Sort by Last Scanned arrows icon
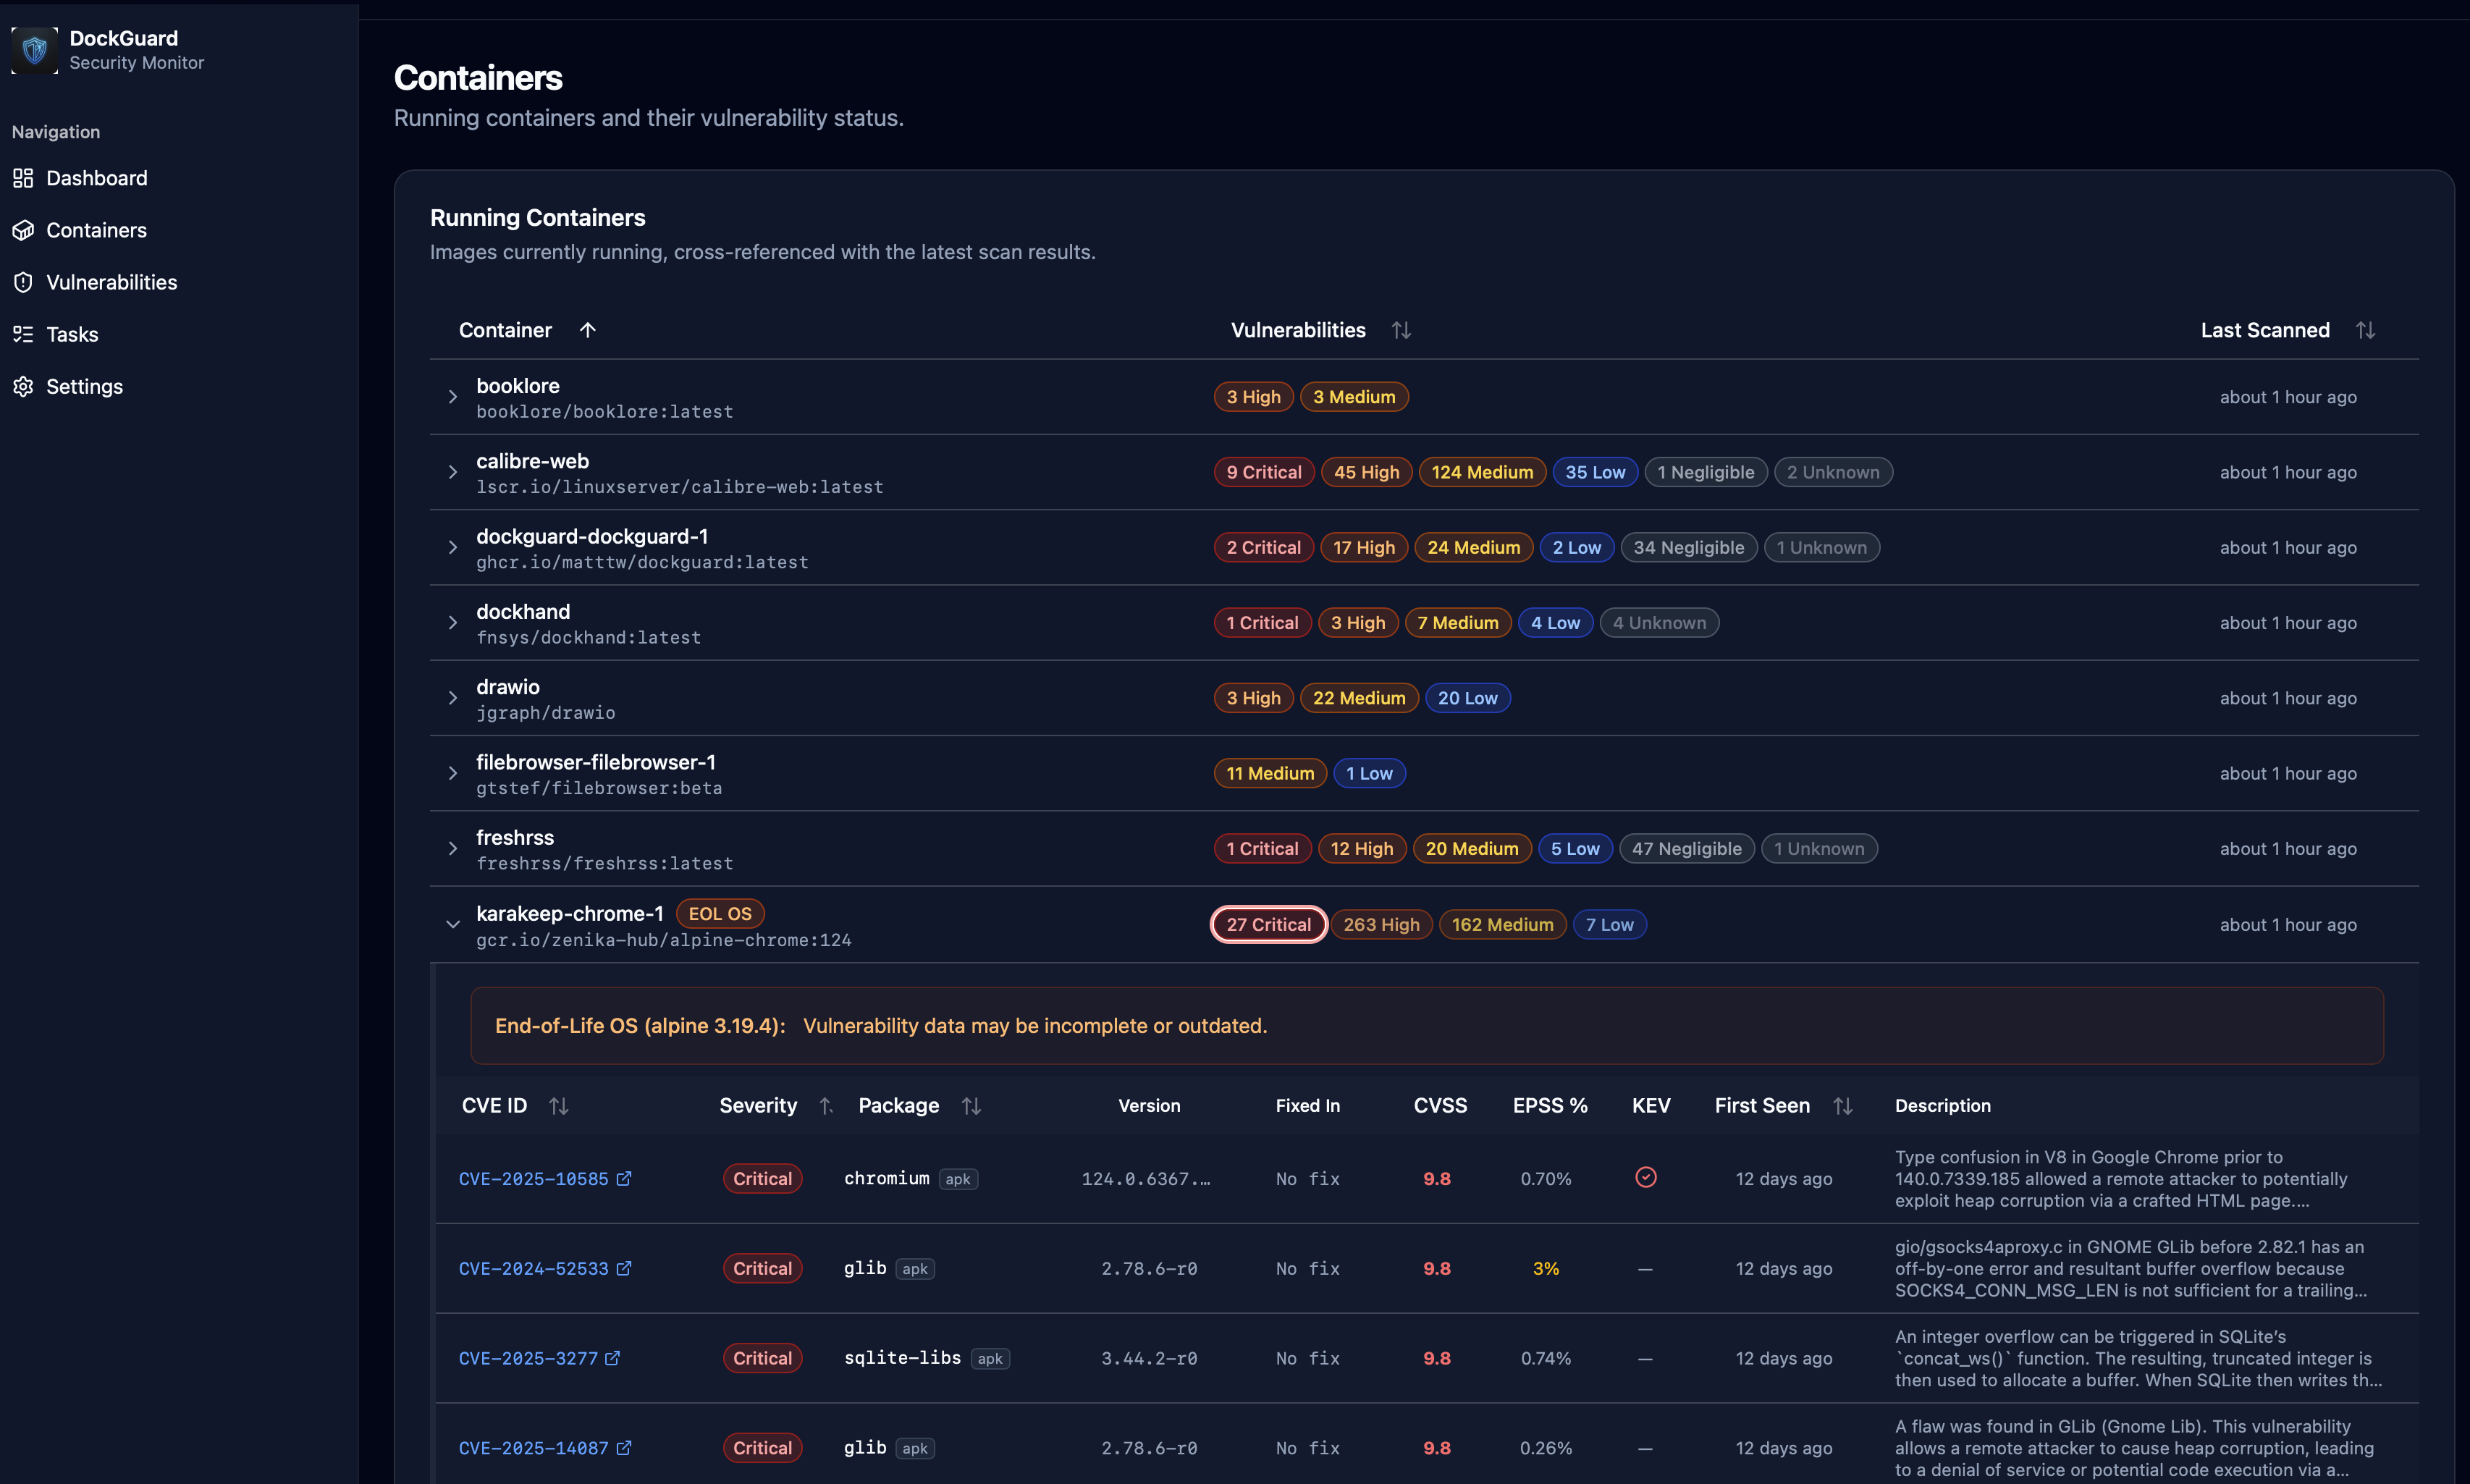 pyautogui.click(x=2365, y=330)
